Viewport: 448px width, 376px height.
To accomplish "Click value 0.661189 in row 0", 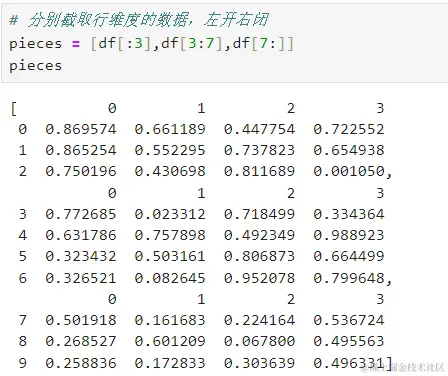I will [x=170, y=129].
